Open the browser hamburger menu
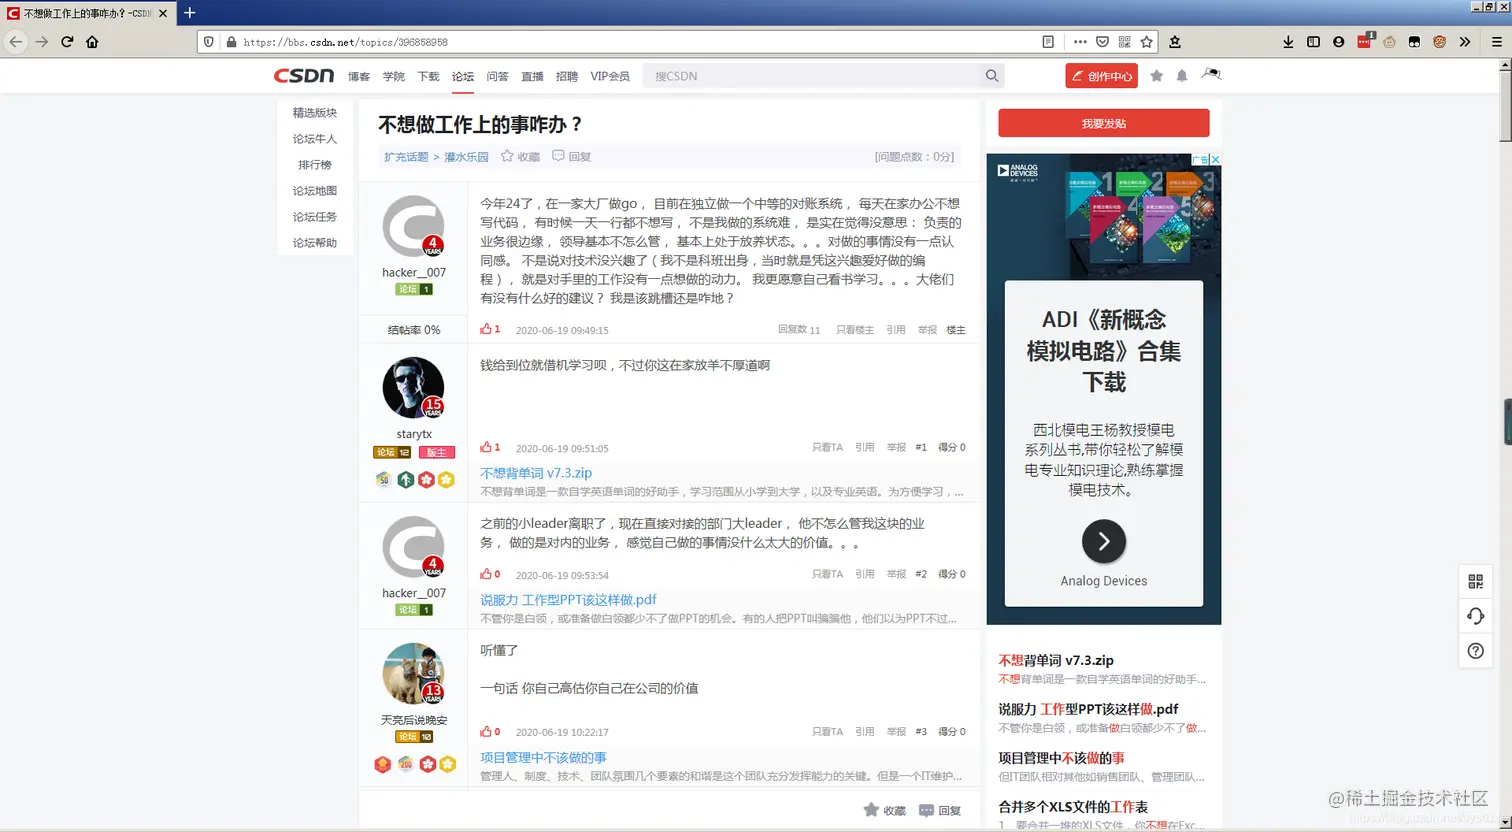This screenshot has width=1512, height=832. pos(1497,42)
